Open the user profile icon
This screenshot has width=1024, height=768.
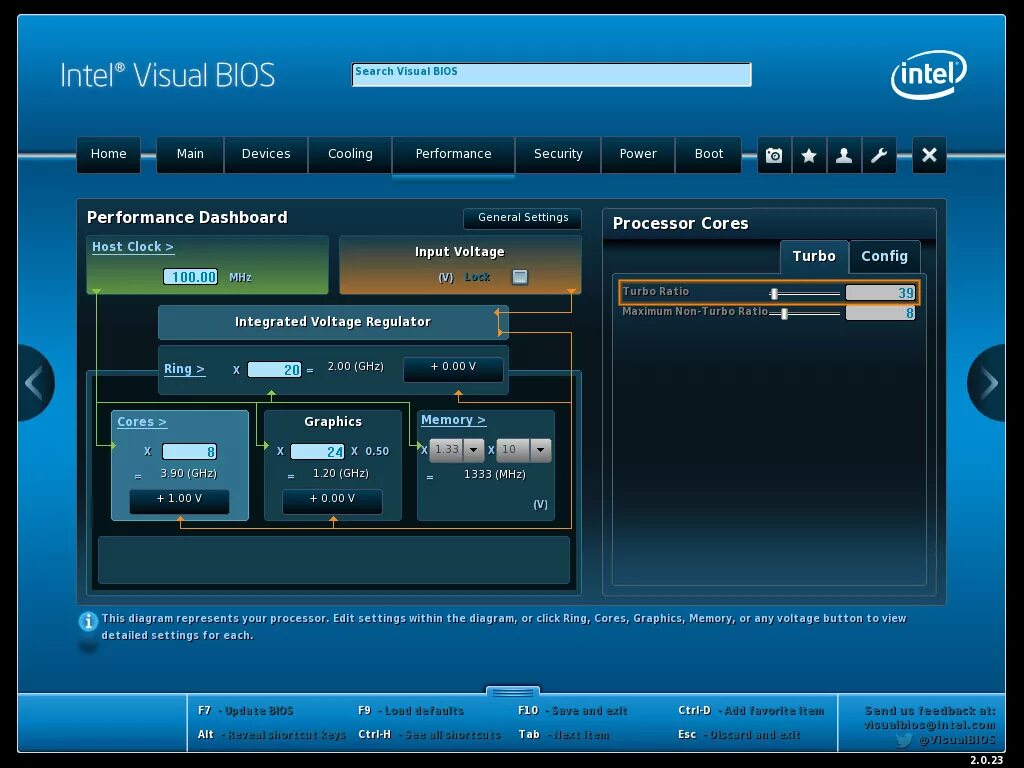coord(844,155)
